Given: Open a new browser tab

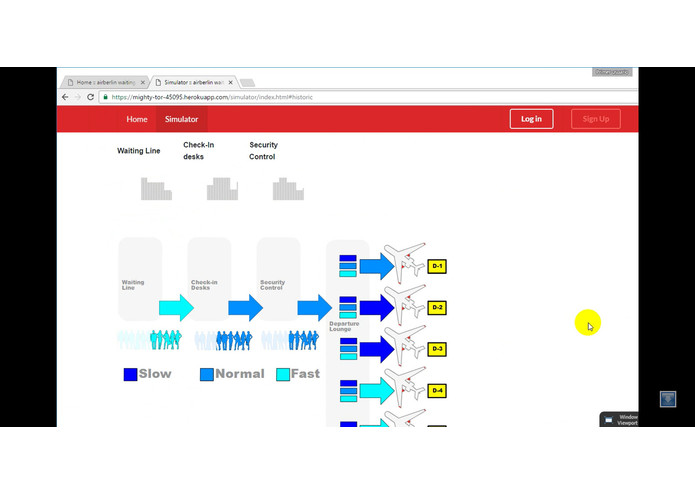Looking at the screenshot, I should click(x=247, y=83).
